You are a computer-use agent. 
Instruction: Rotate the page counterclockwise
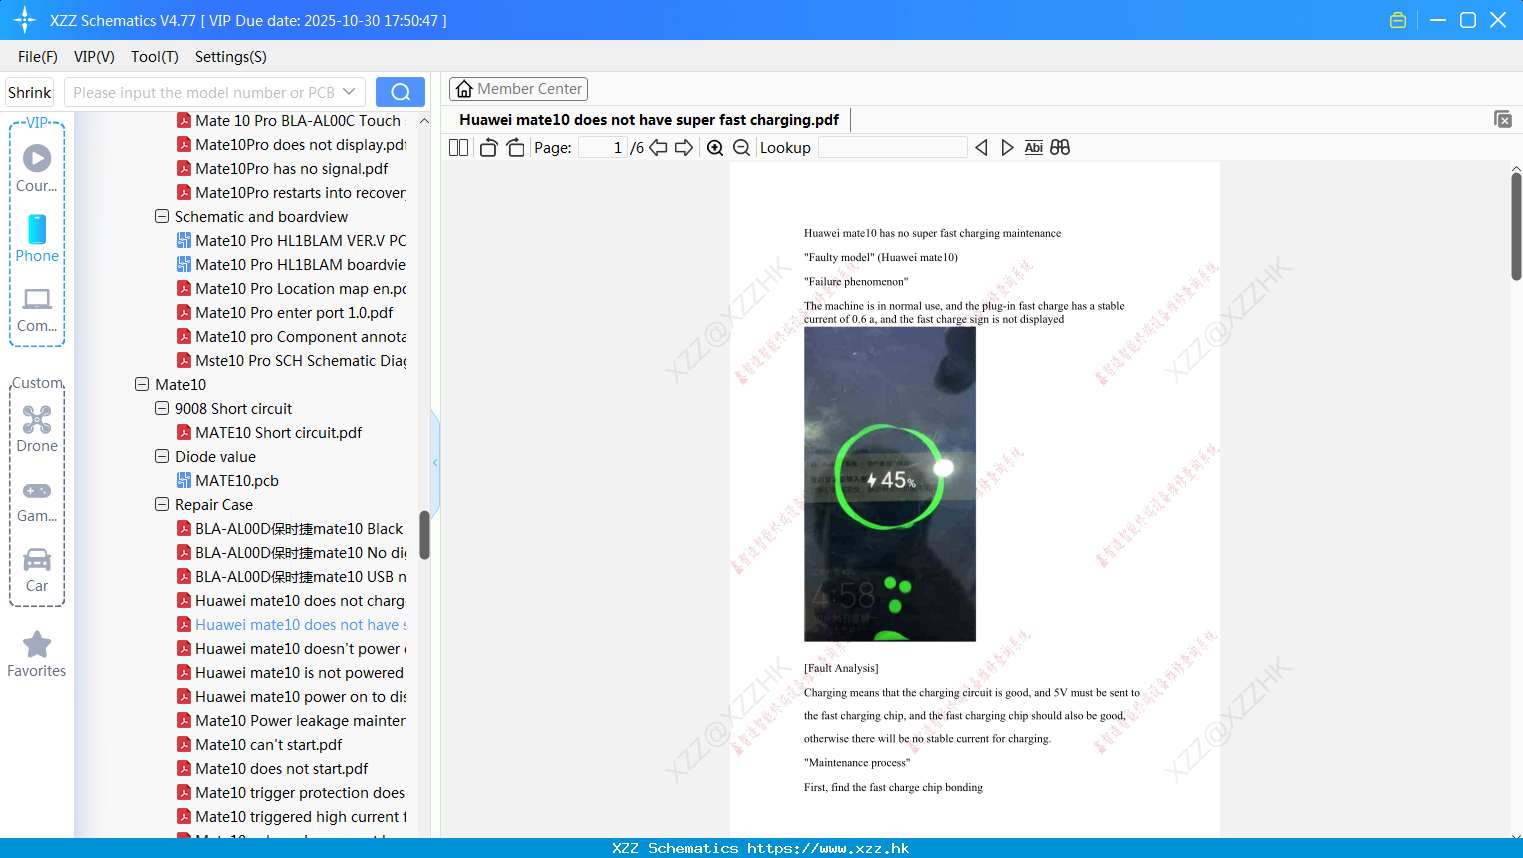[x=488, y=148]
